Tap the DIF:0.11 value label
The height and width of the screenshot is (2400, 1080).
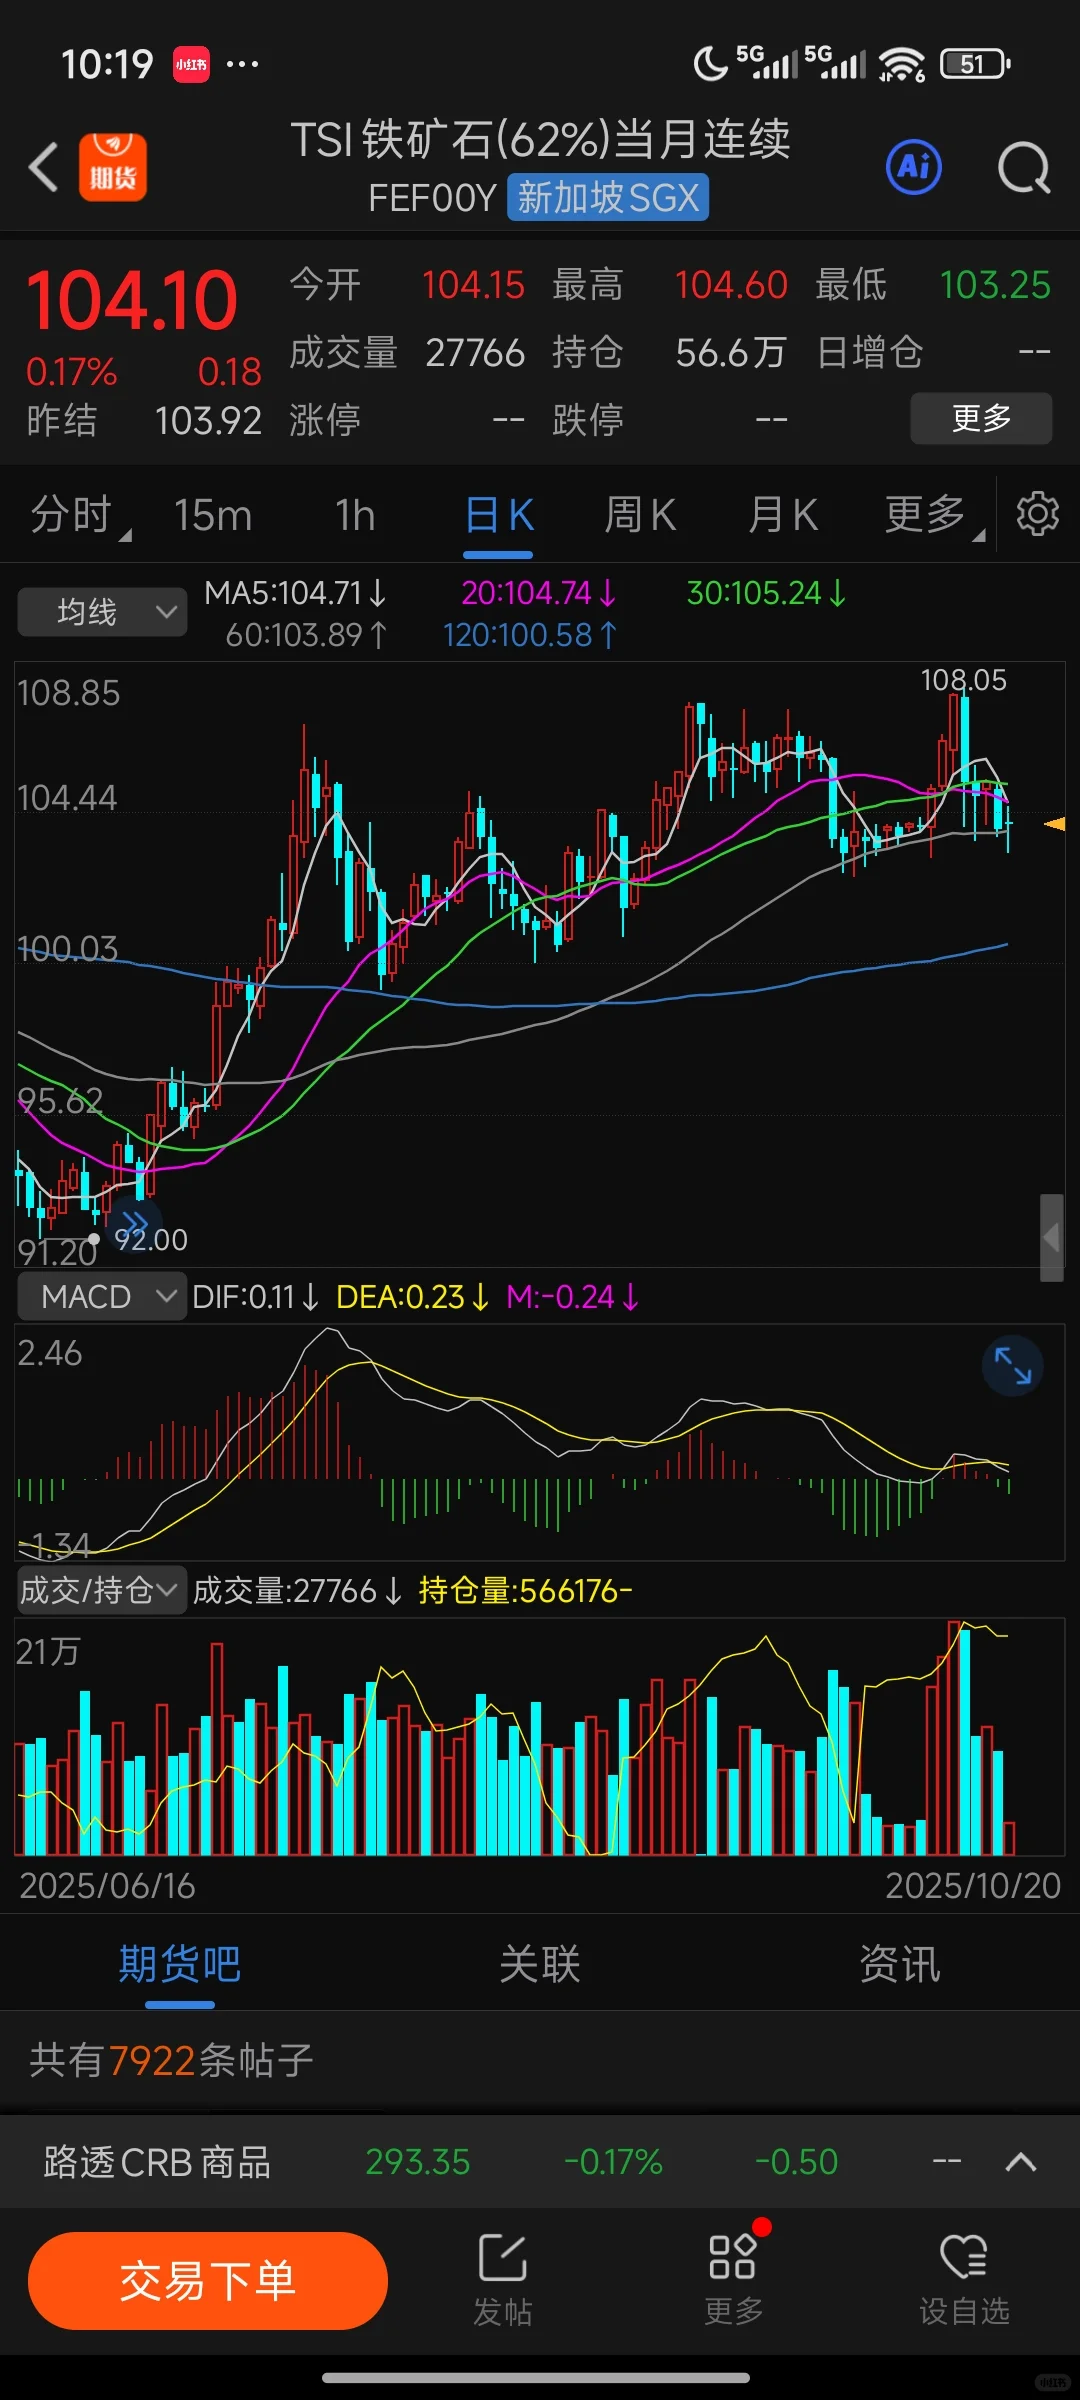tap(255, 1297)
